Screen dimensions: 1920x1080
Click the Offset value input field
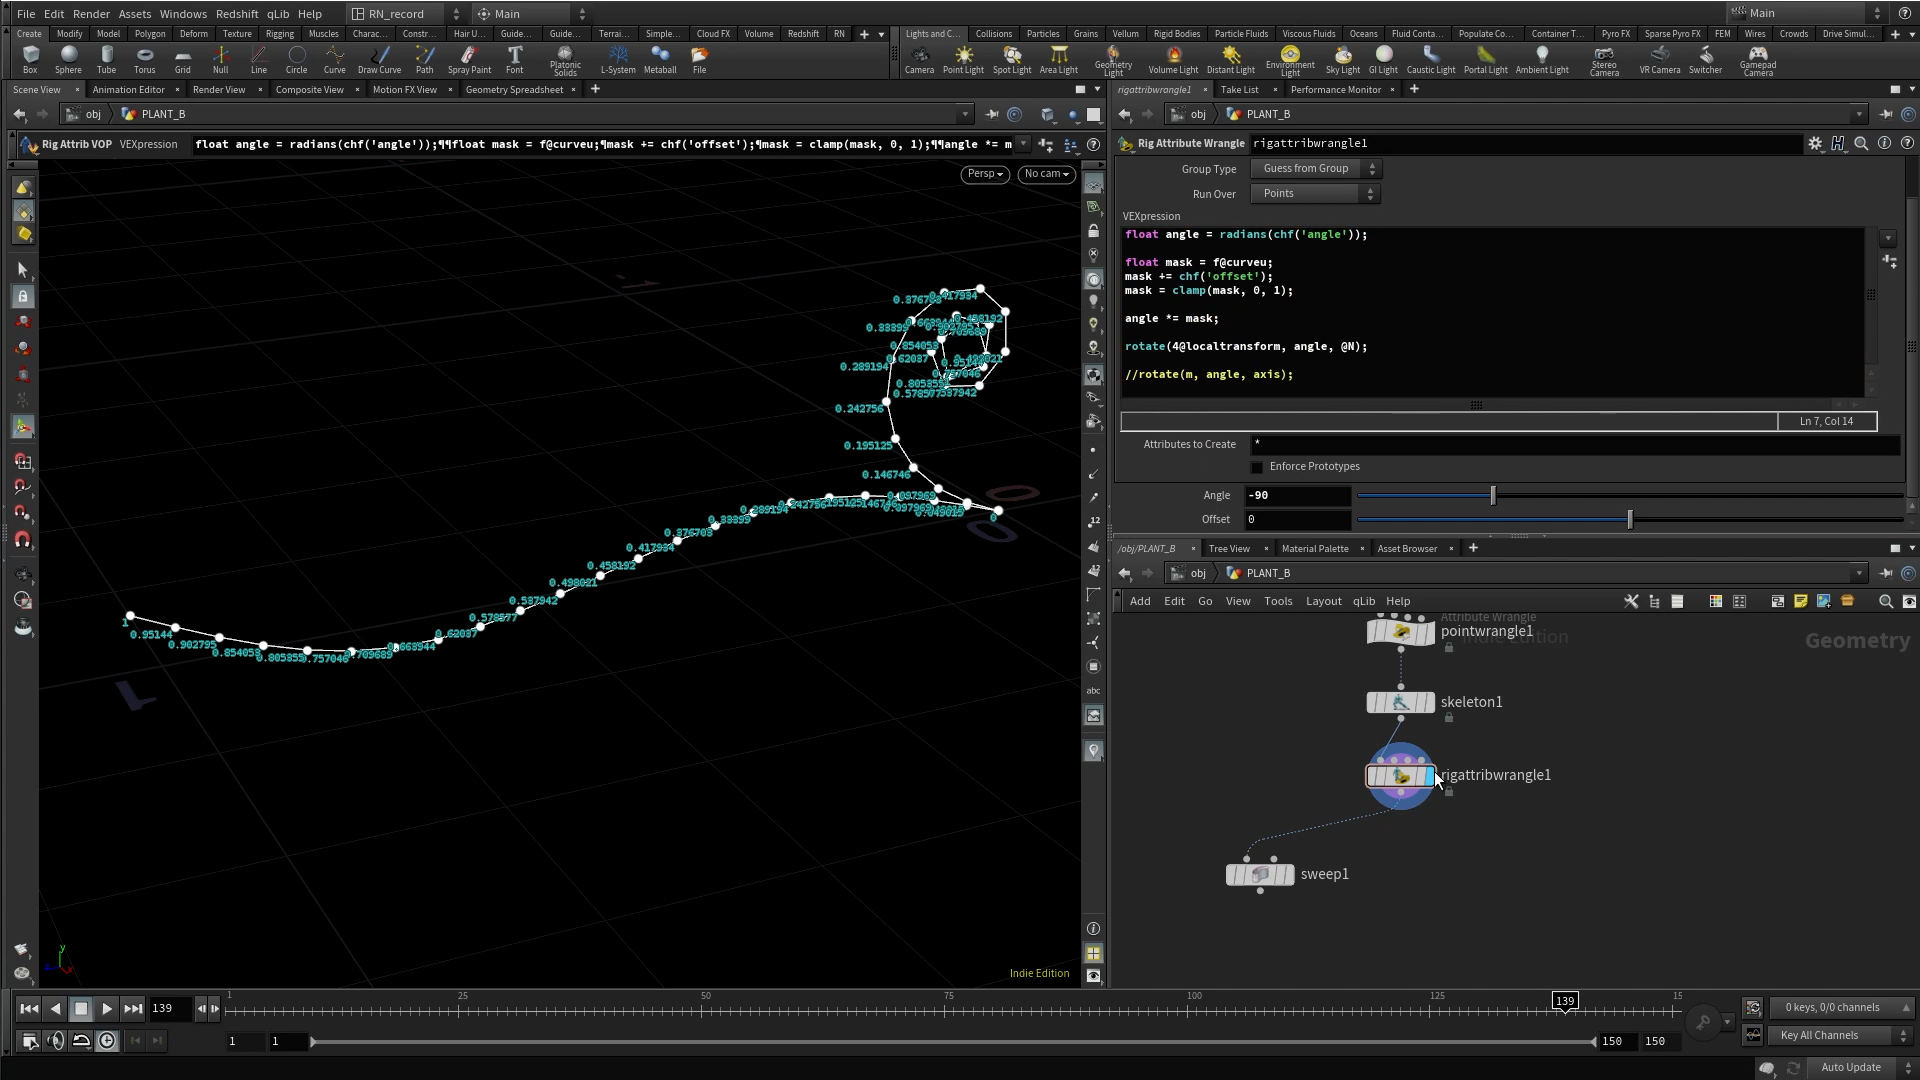(1296, 520)
